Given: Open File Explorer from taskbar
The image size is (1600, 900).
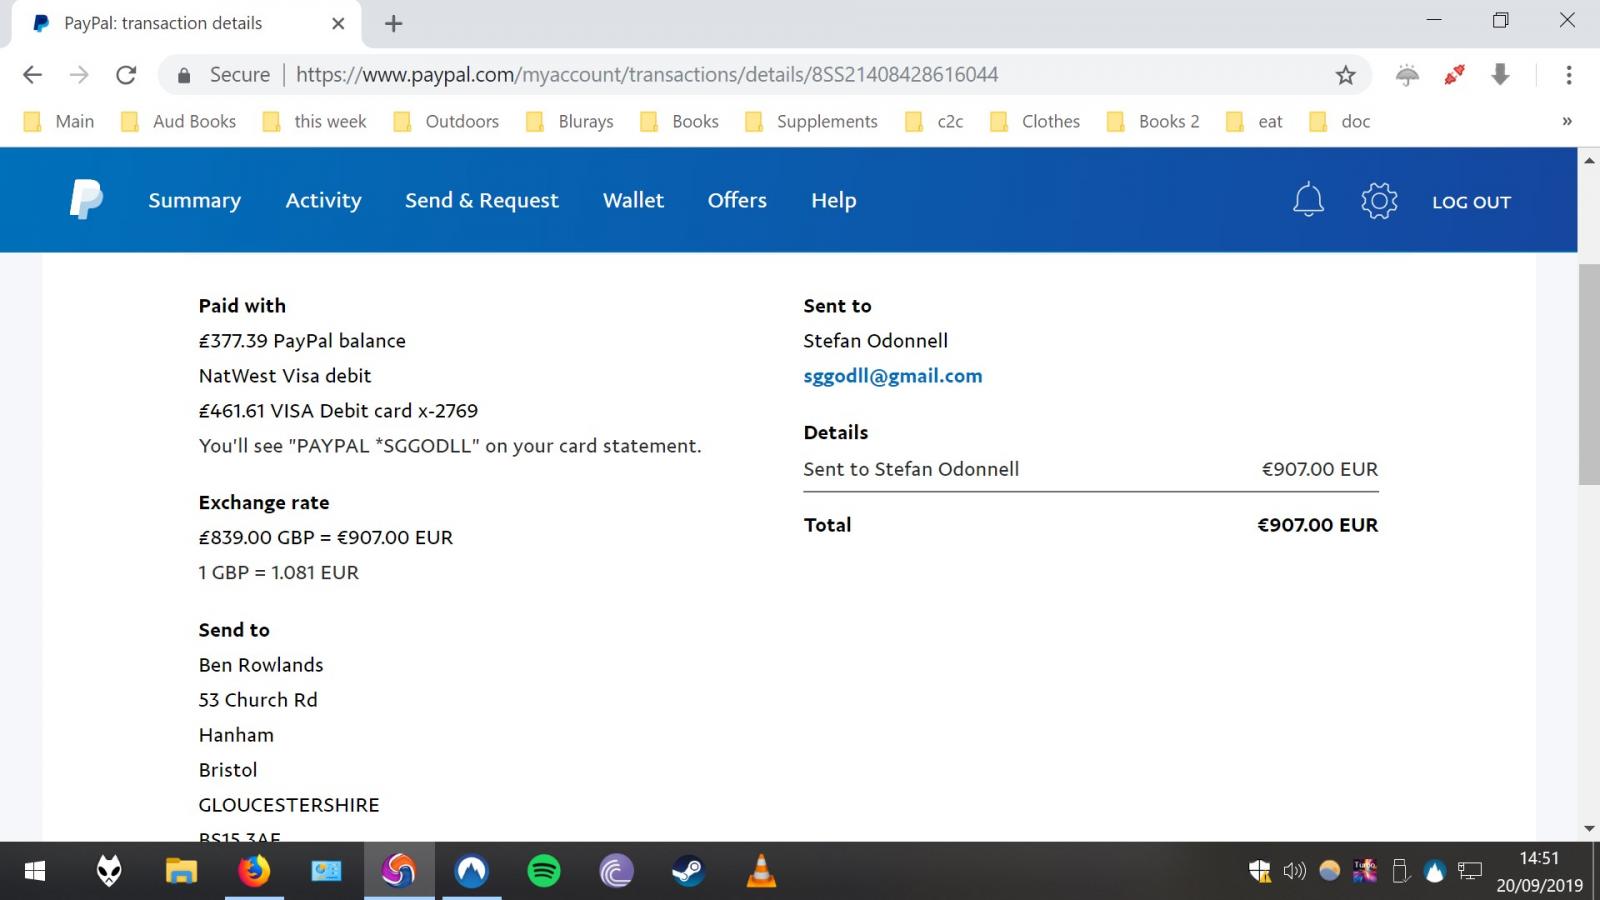Looking at the screenshot, I should (x=181, y=871).
